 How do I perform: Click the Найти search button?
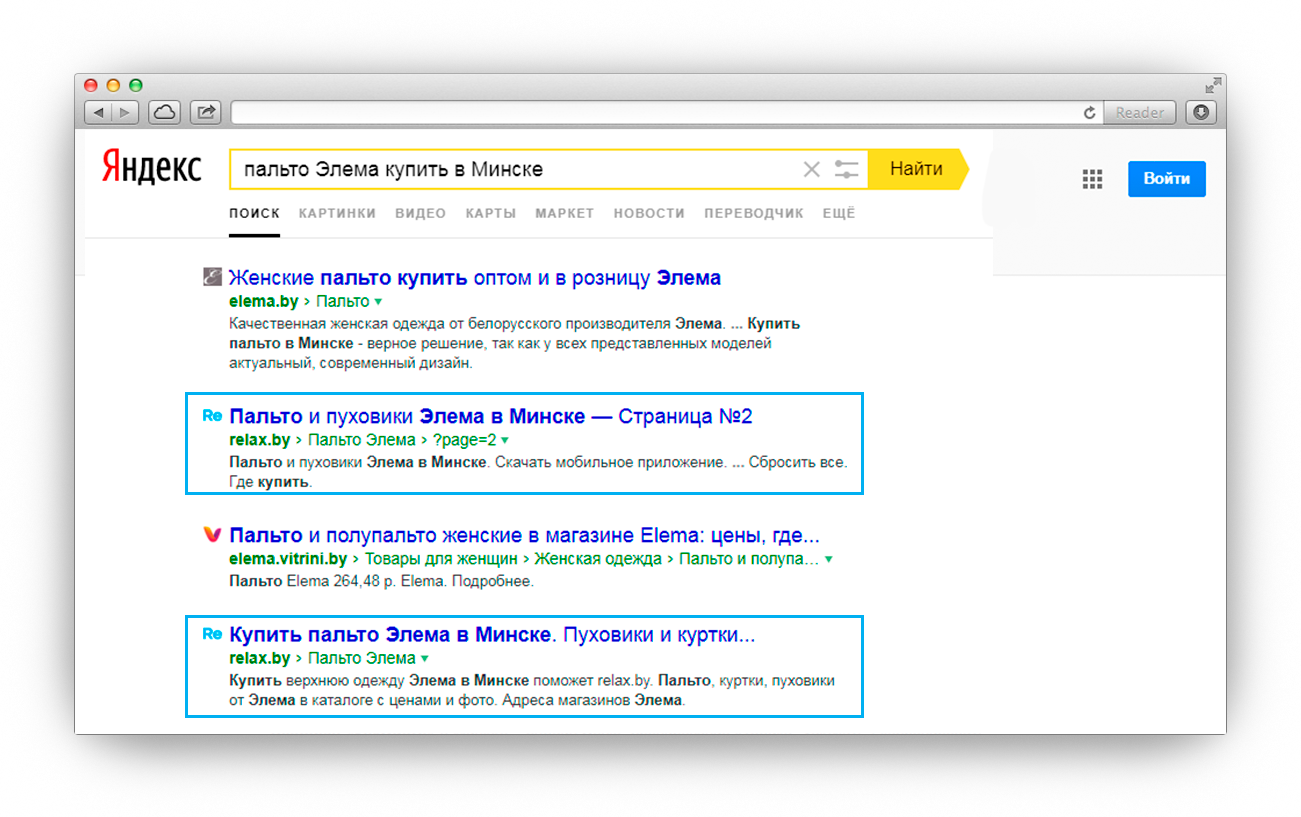pos(917,169)
